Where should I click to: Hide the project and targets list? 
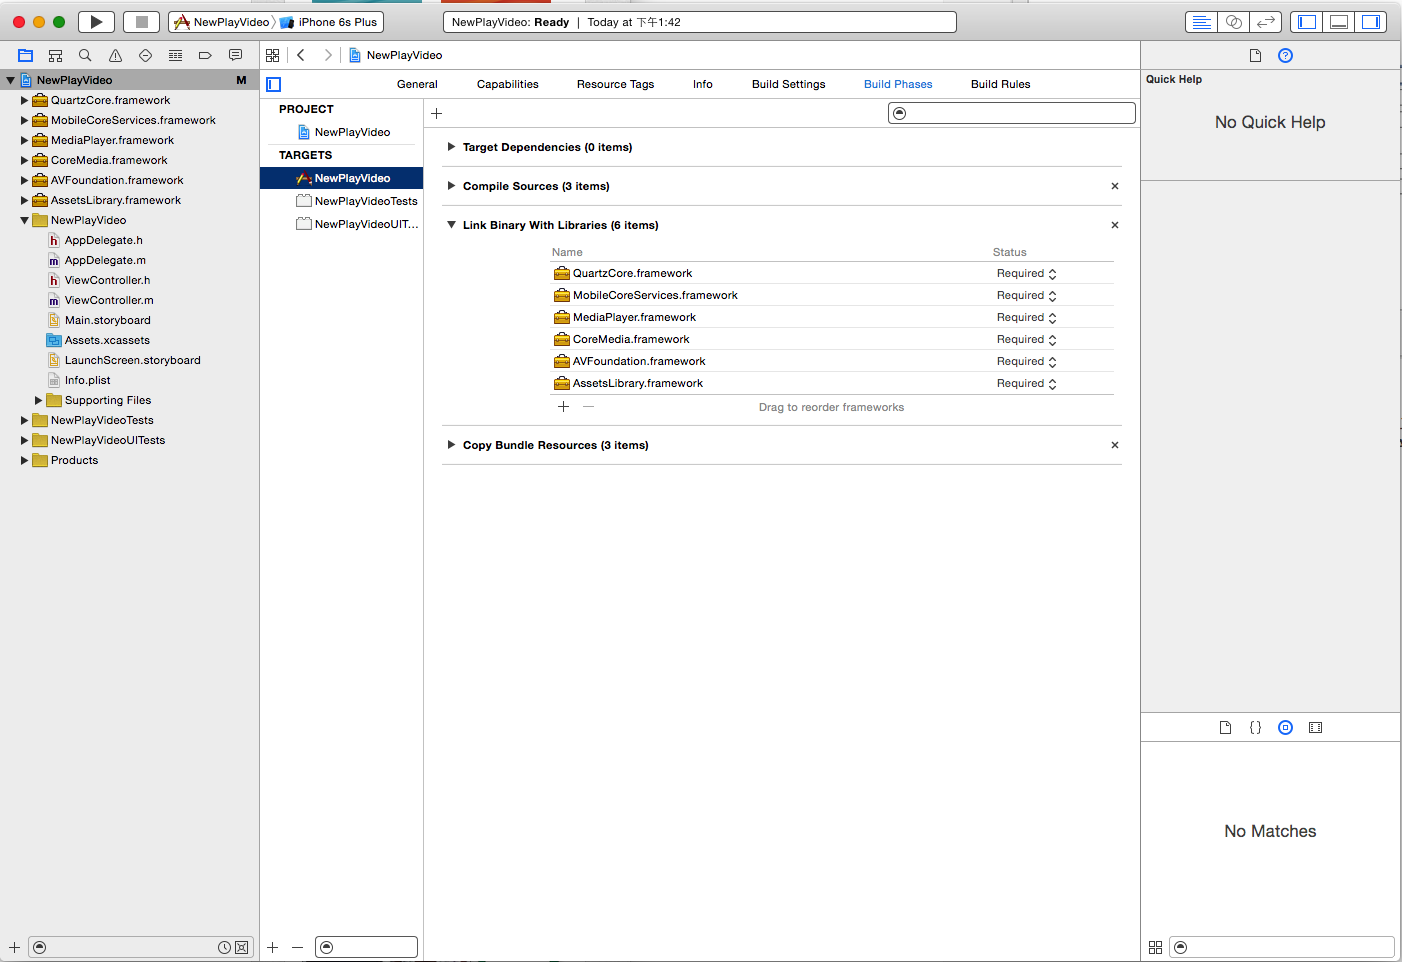tap(274, 84)
